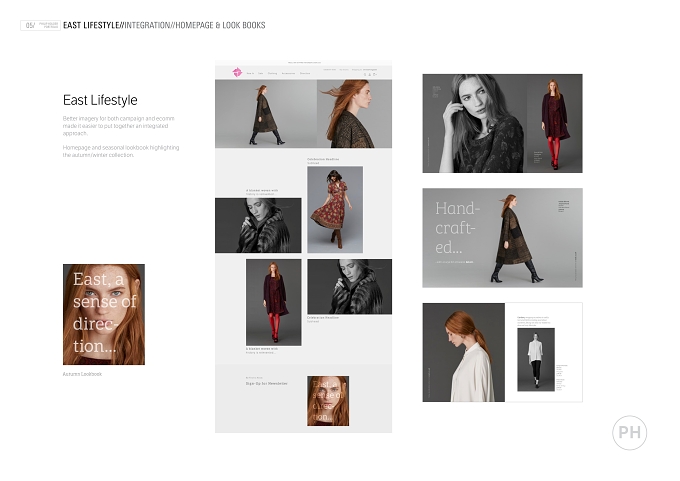Viewport: 680px width, 481px height.
Task: Open black-and-white fur coat image on right
Action: 350,287
